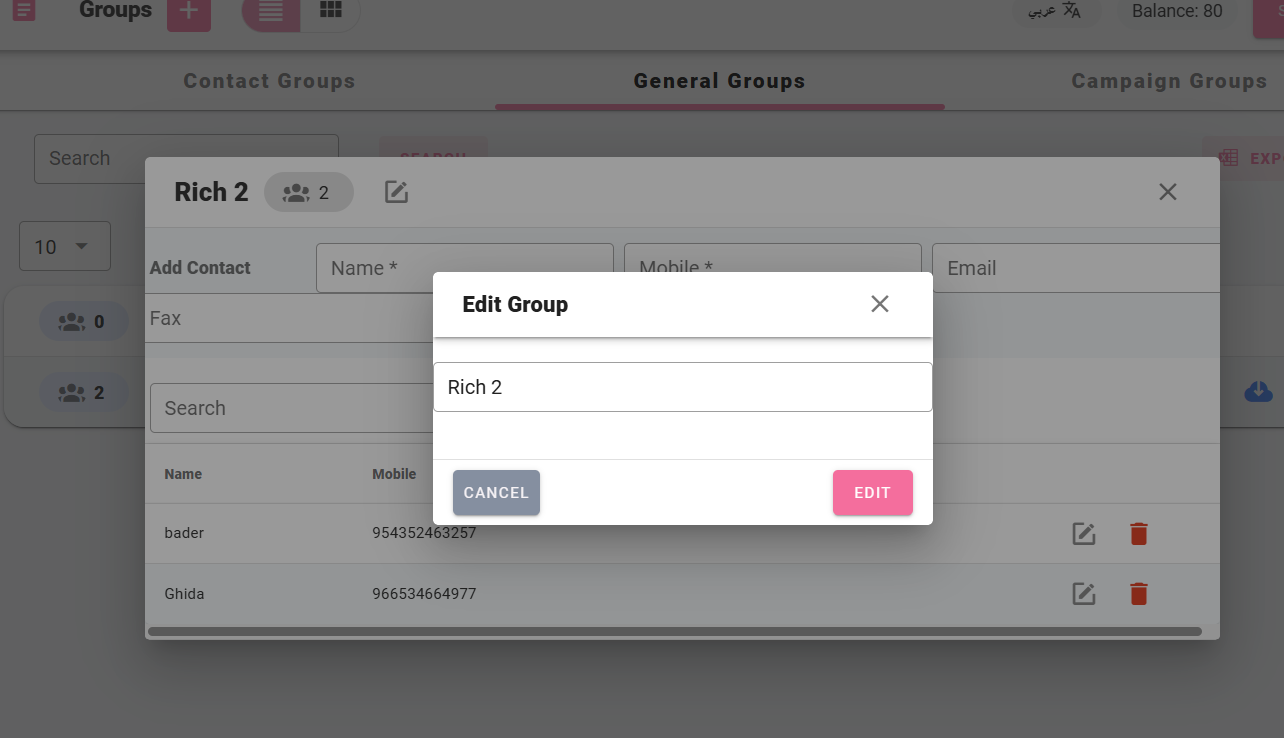Edit the bader contact row

pyautogui.click(x=1084, y=534)
